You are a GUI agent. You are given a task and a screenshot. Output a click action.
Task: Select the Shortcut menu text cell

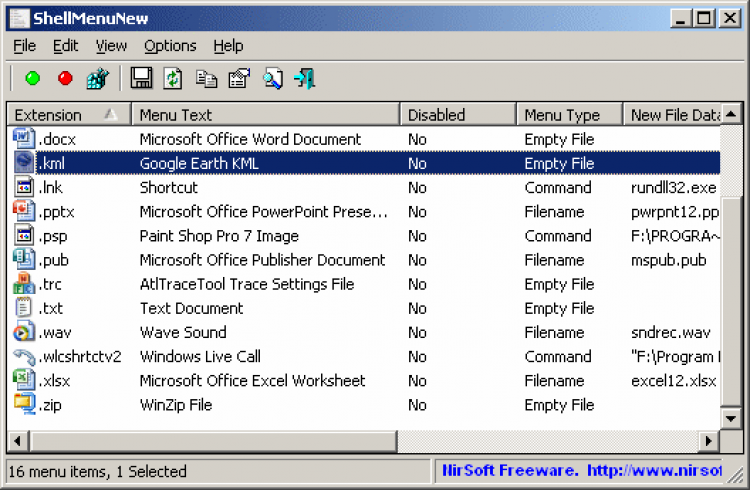coord(168,188)
